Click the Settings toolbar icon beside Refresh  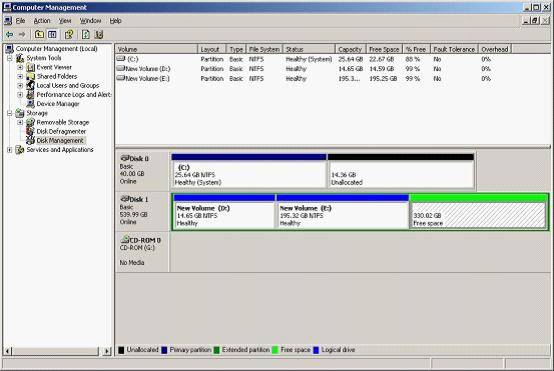coord(99,34)
